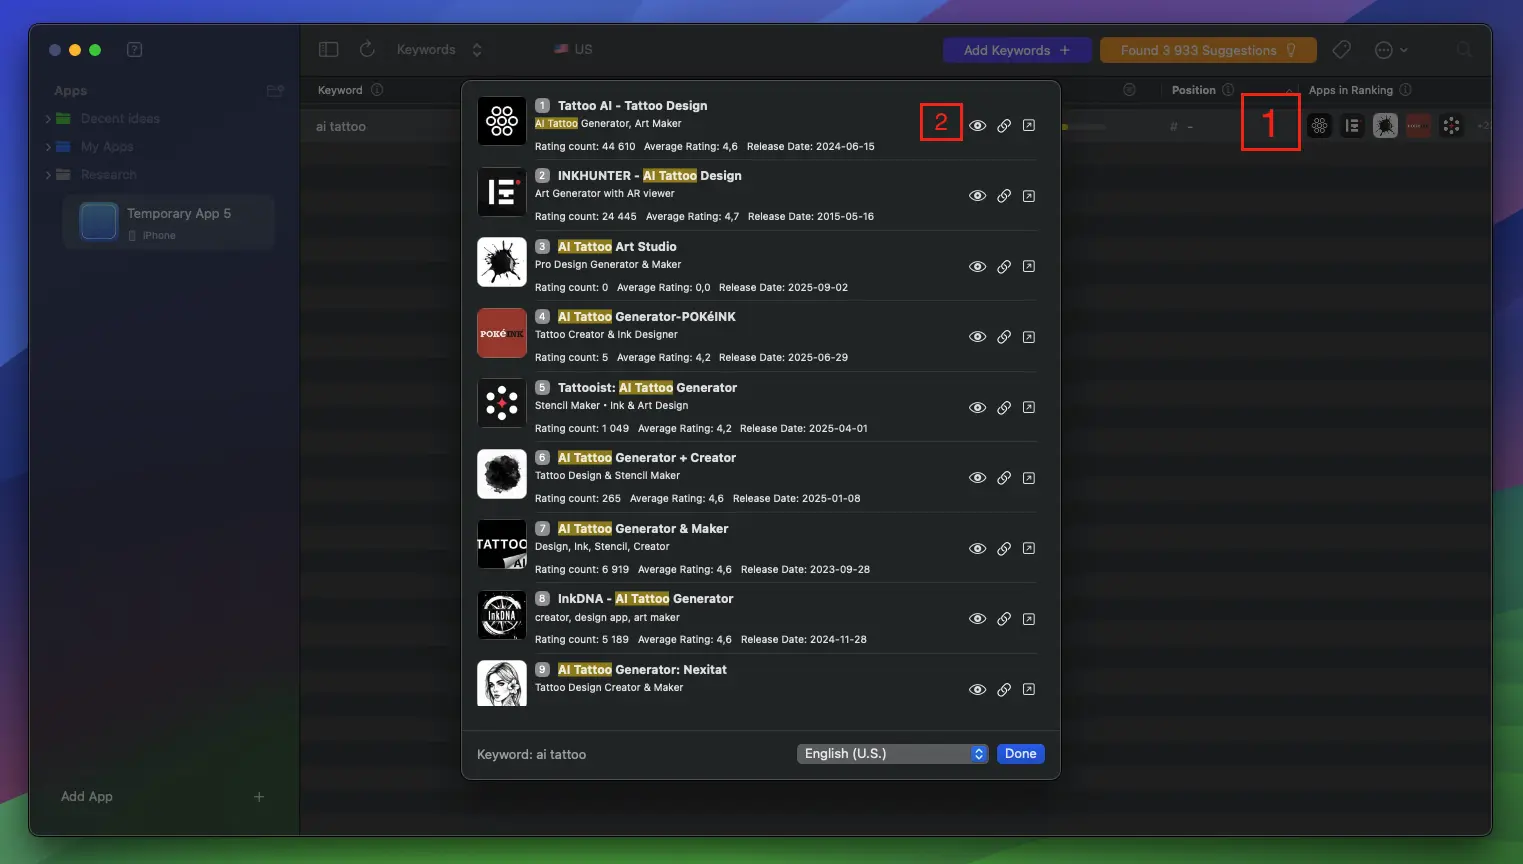The width and height of the screenshot is (1523, 864).
Task: Click the INKHUNTER app icon thumbnail
Action: pos(501,192)
